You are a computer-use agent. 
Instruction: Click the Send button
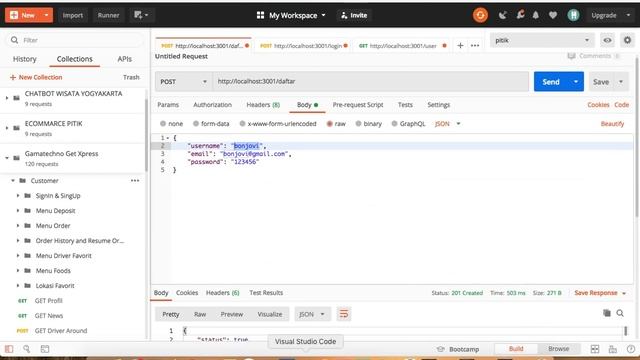pyautogui.click(x=551, y=82)
